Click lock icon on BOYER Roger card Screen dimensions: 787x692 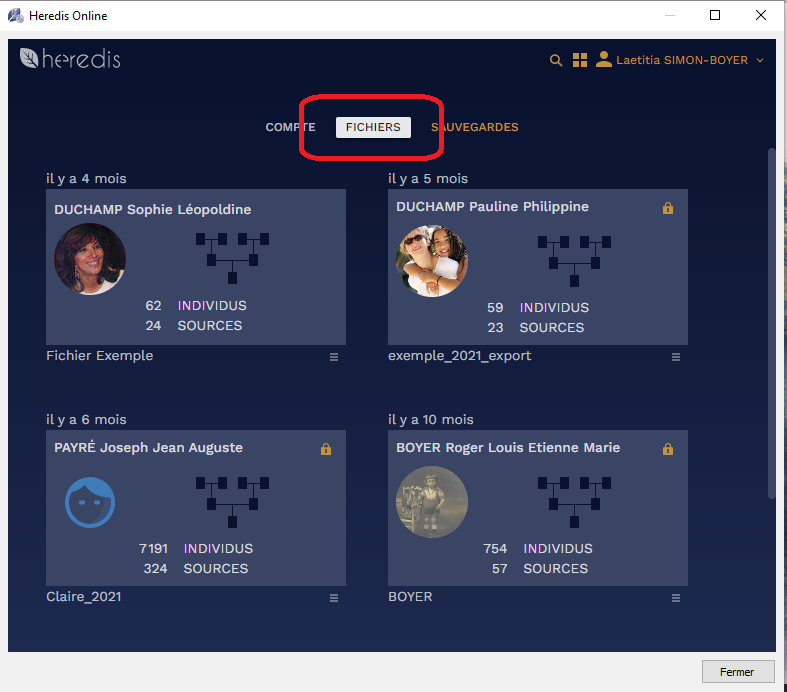pos(668,449)
